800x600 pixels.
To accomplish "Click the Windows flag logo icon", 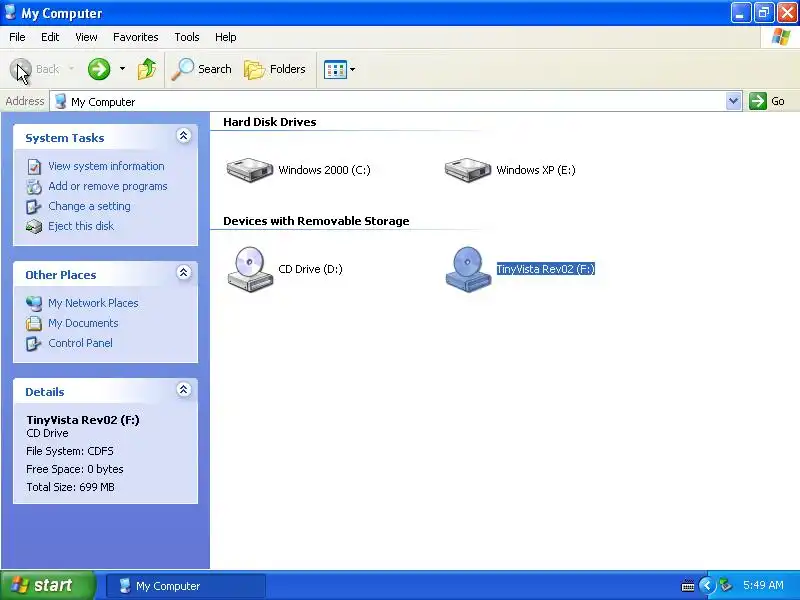I will coord(781,37).
